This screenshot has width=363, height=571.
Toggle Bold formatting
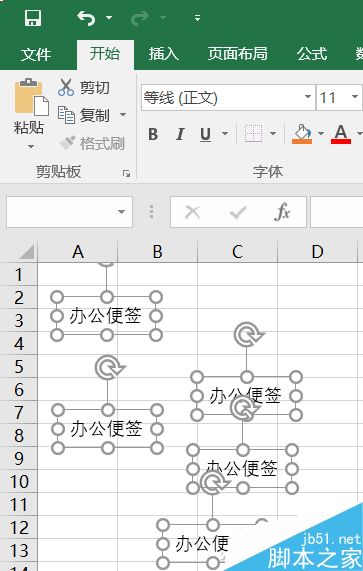153,134
